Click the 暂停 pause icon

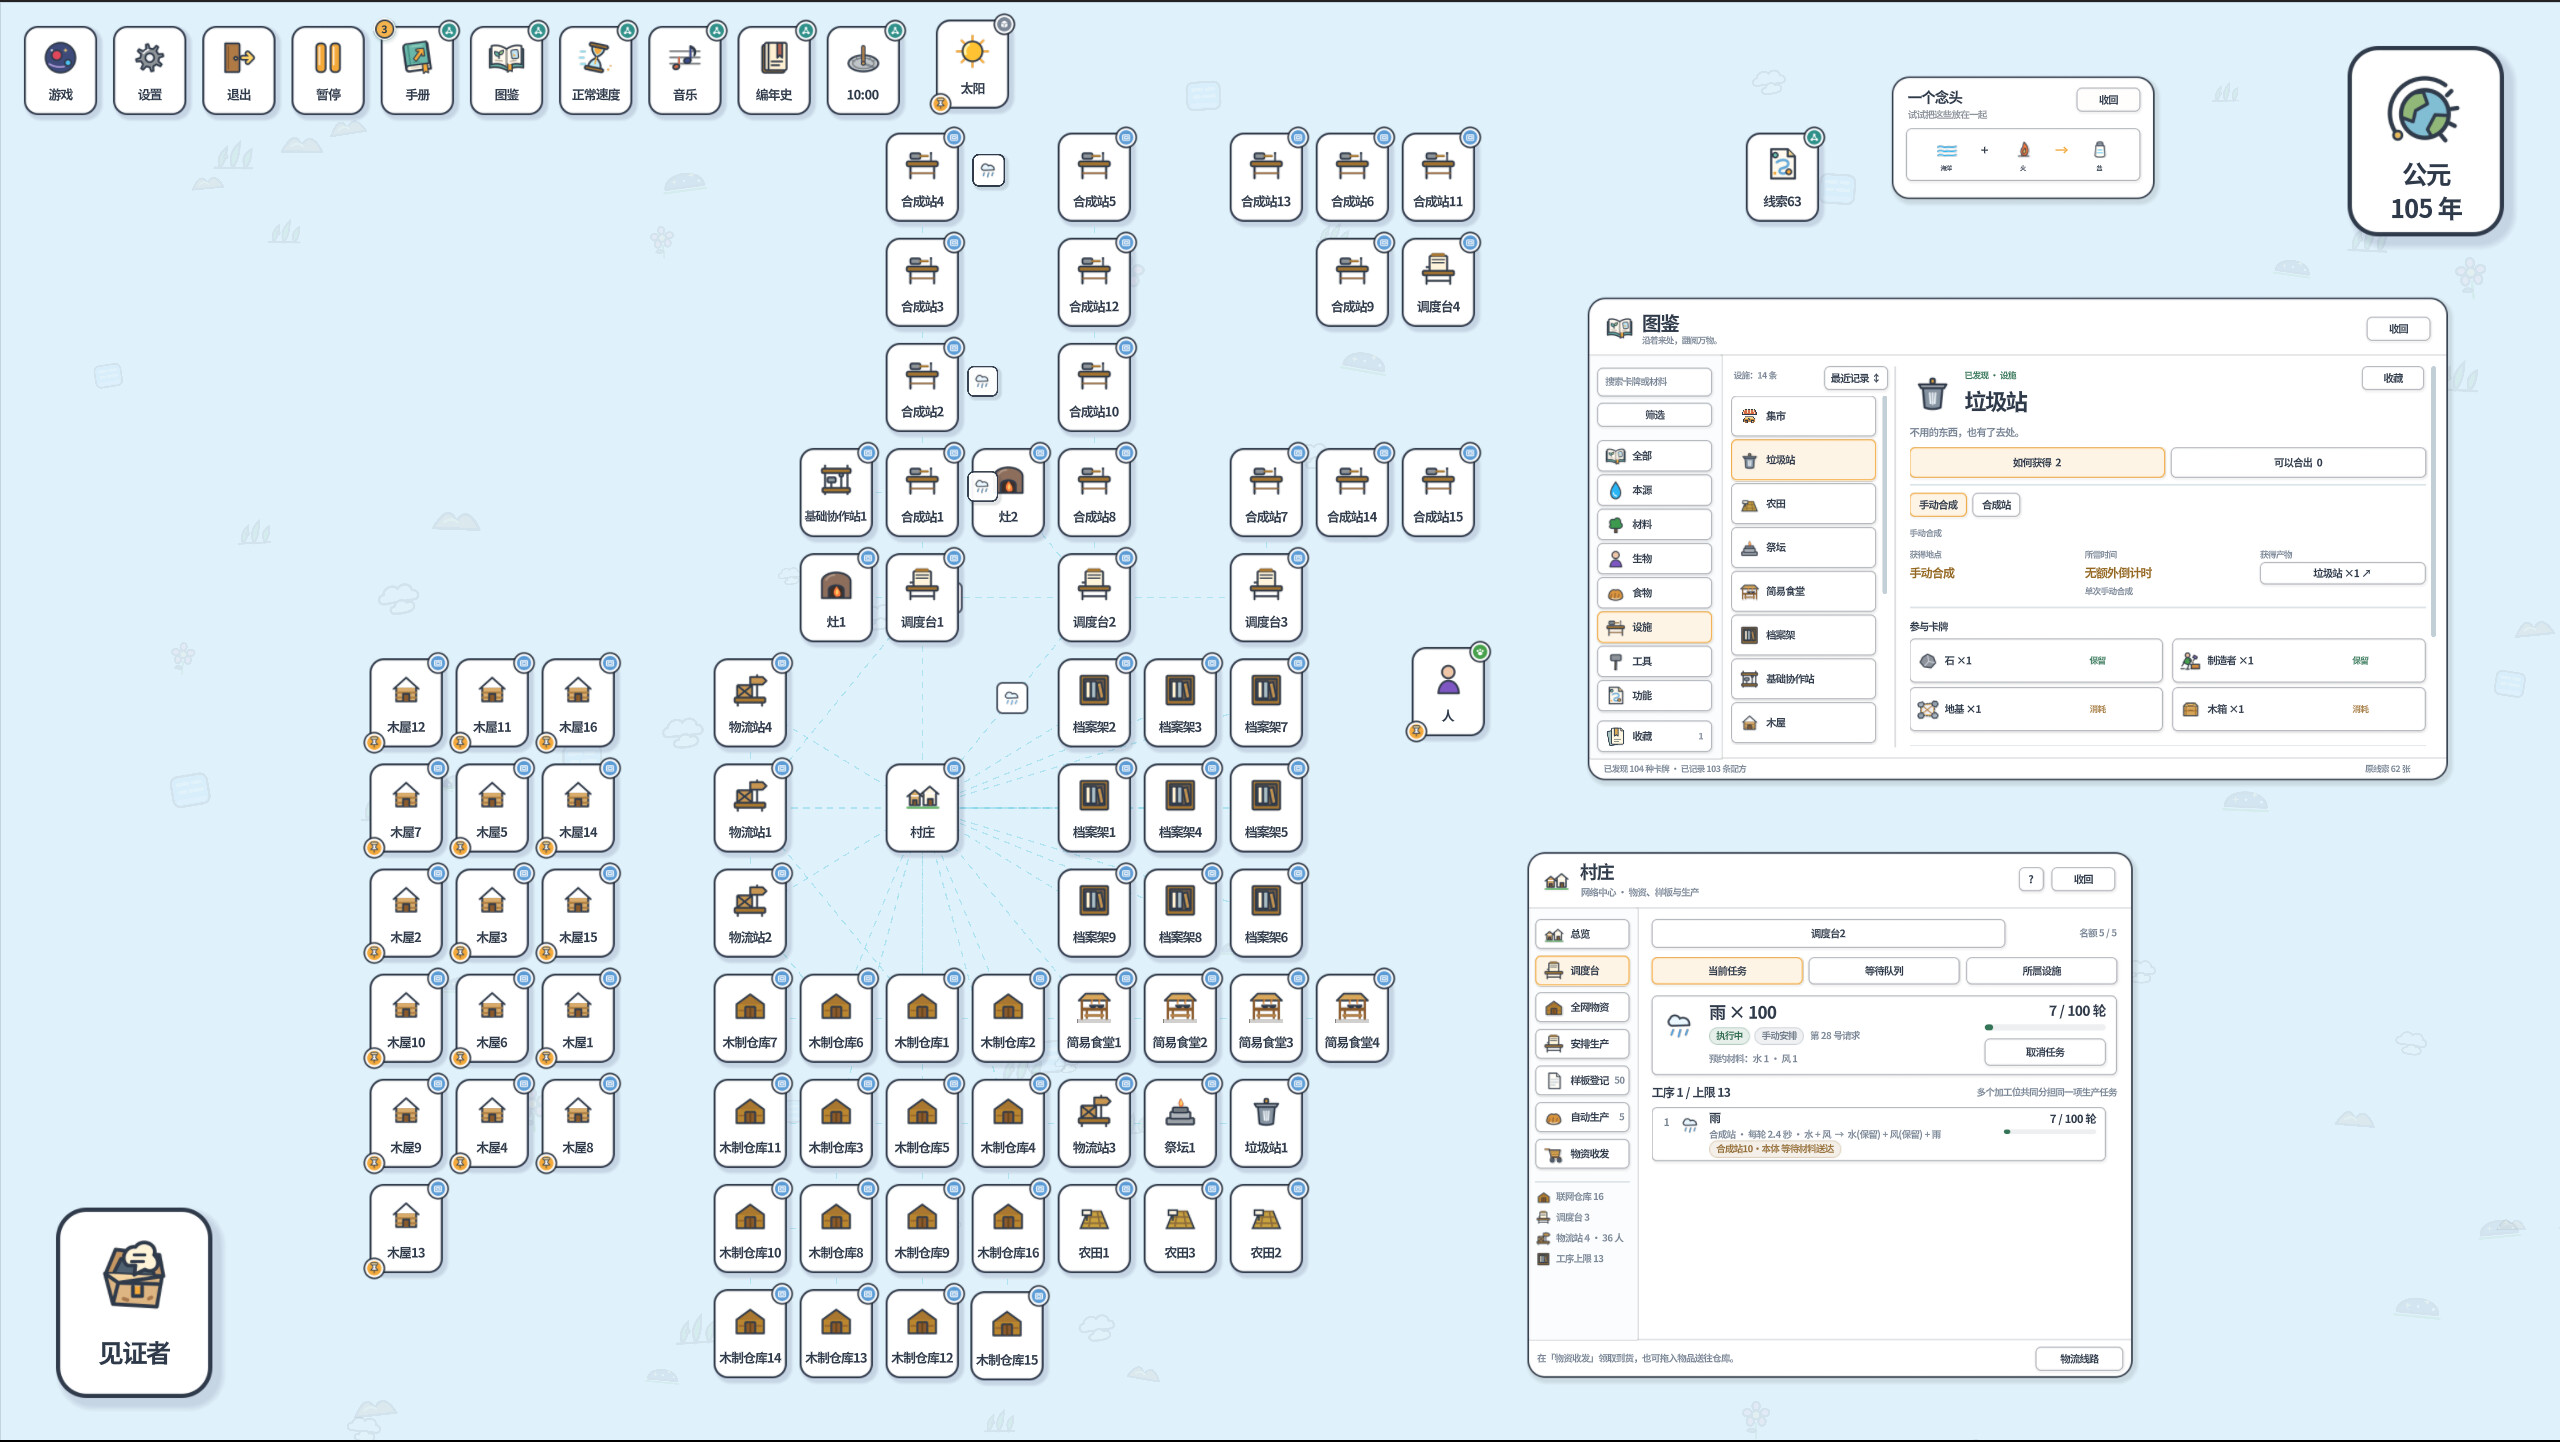pos(328,70)
